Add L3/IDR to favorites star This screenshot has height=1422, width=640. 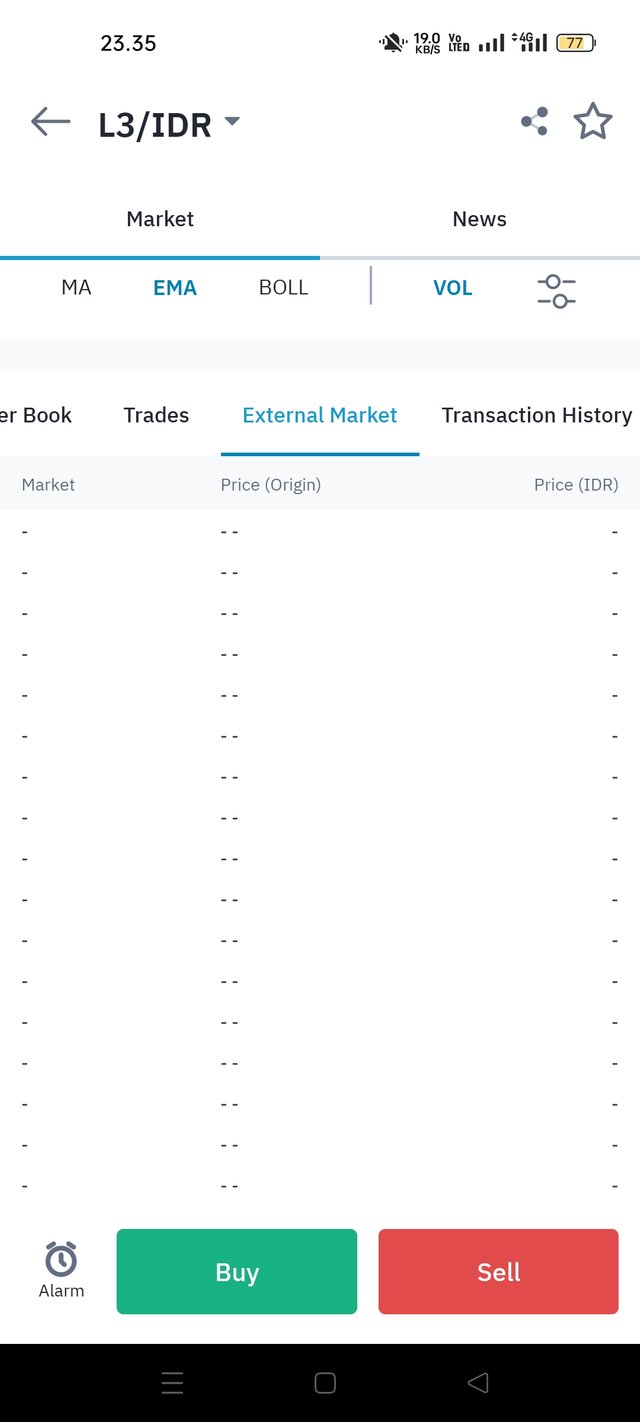[593, 121]
